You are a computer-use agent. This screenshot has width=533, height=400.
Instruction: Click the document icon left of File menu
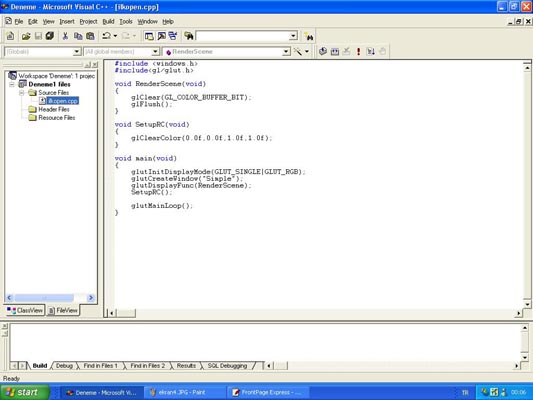point(8,21)
